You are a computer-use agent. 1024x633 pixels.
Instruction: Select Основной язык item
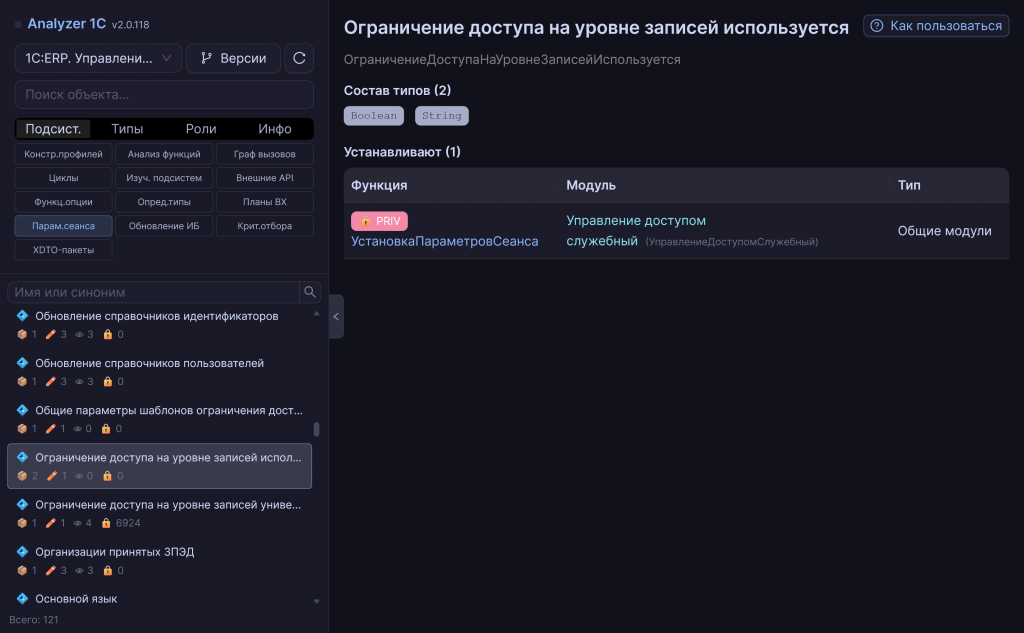pos(159,599)
